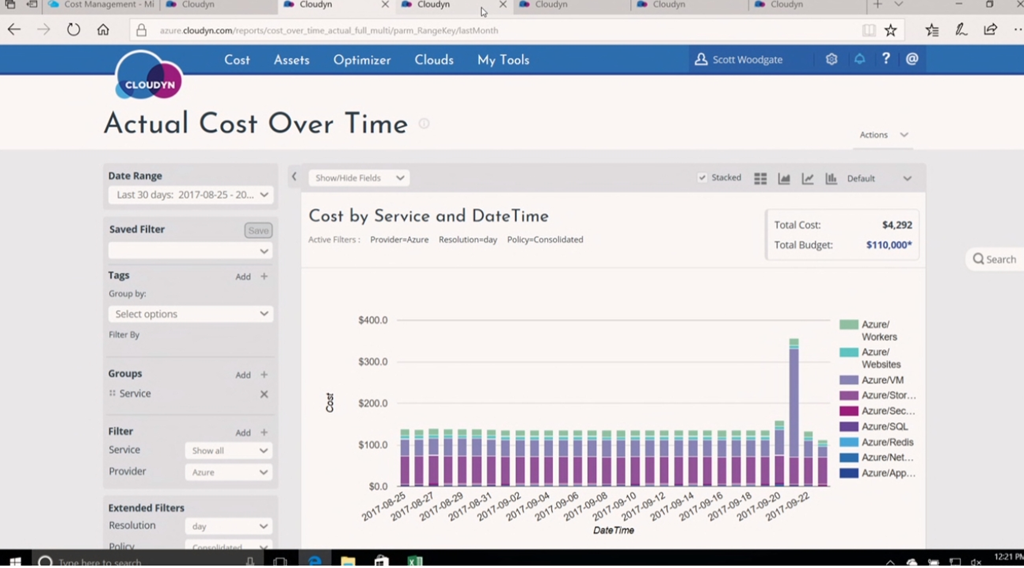Select the area chart view icon
Image resolution: width=1024 pixels, height=568 pixels.
784,179
